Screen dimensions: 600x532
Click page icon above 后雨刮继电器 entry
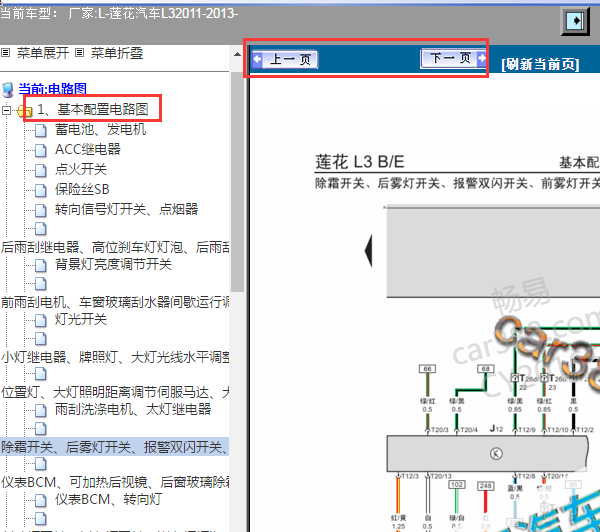(41, 228)
